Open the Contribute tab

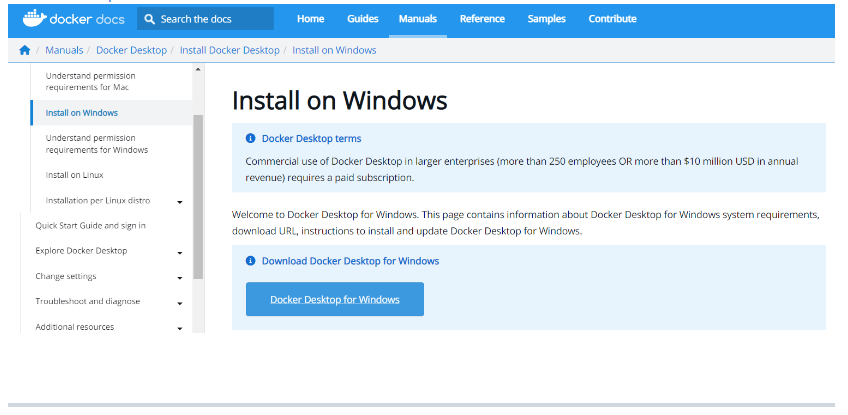click(x=612, y=19)
